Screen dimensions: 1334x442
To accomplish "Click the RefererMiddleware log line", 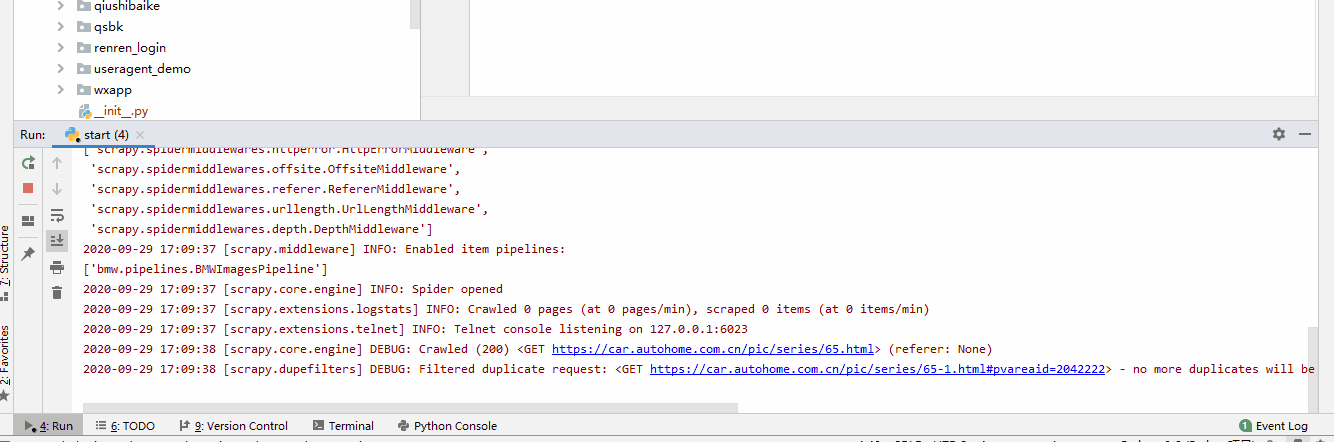I will (275, 189).
